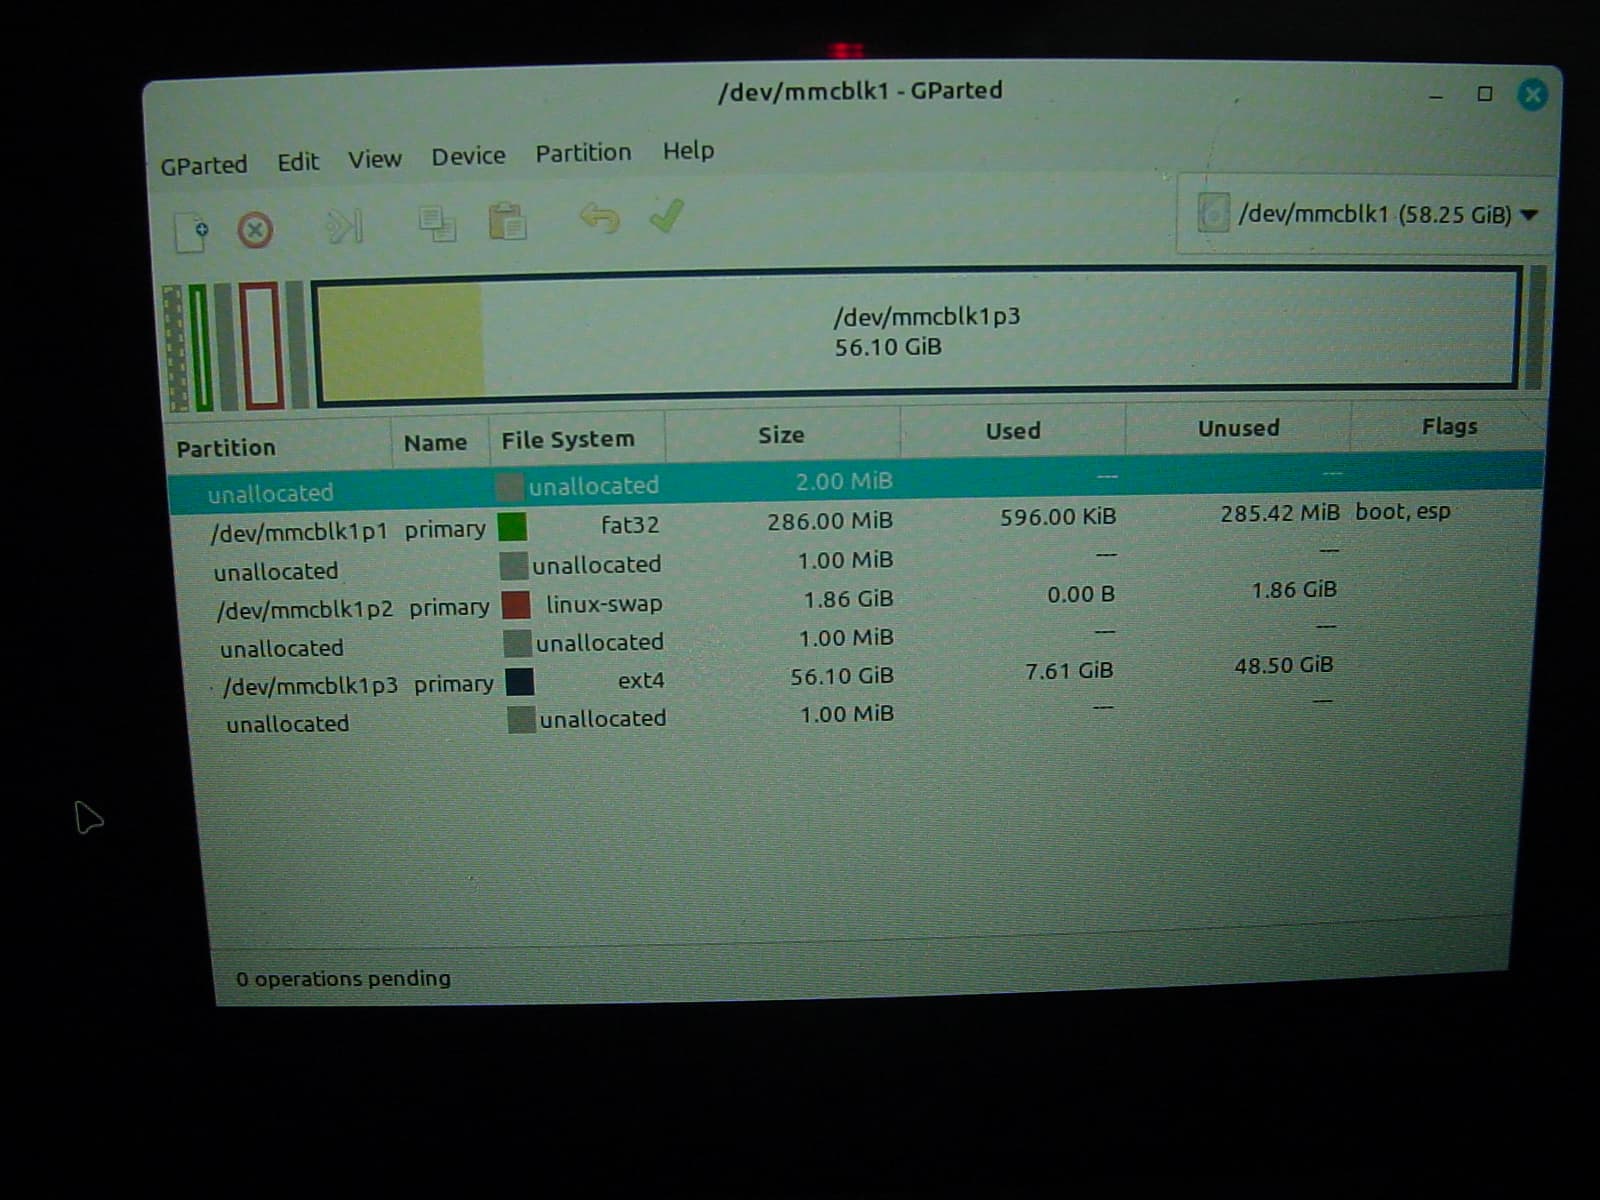Select the highlighted unallocated 2.00 MiB row
The height and width of the screenshot is (1200, 1600).
pos(856,483)
